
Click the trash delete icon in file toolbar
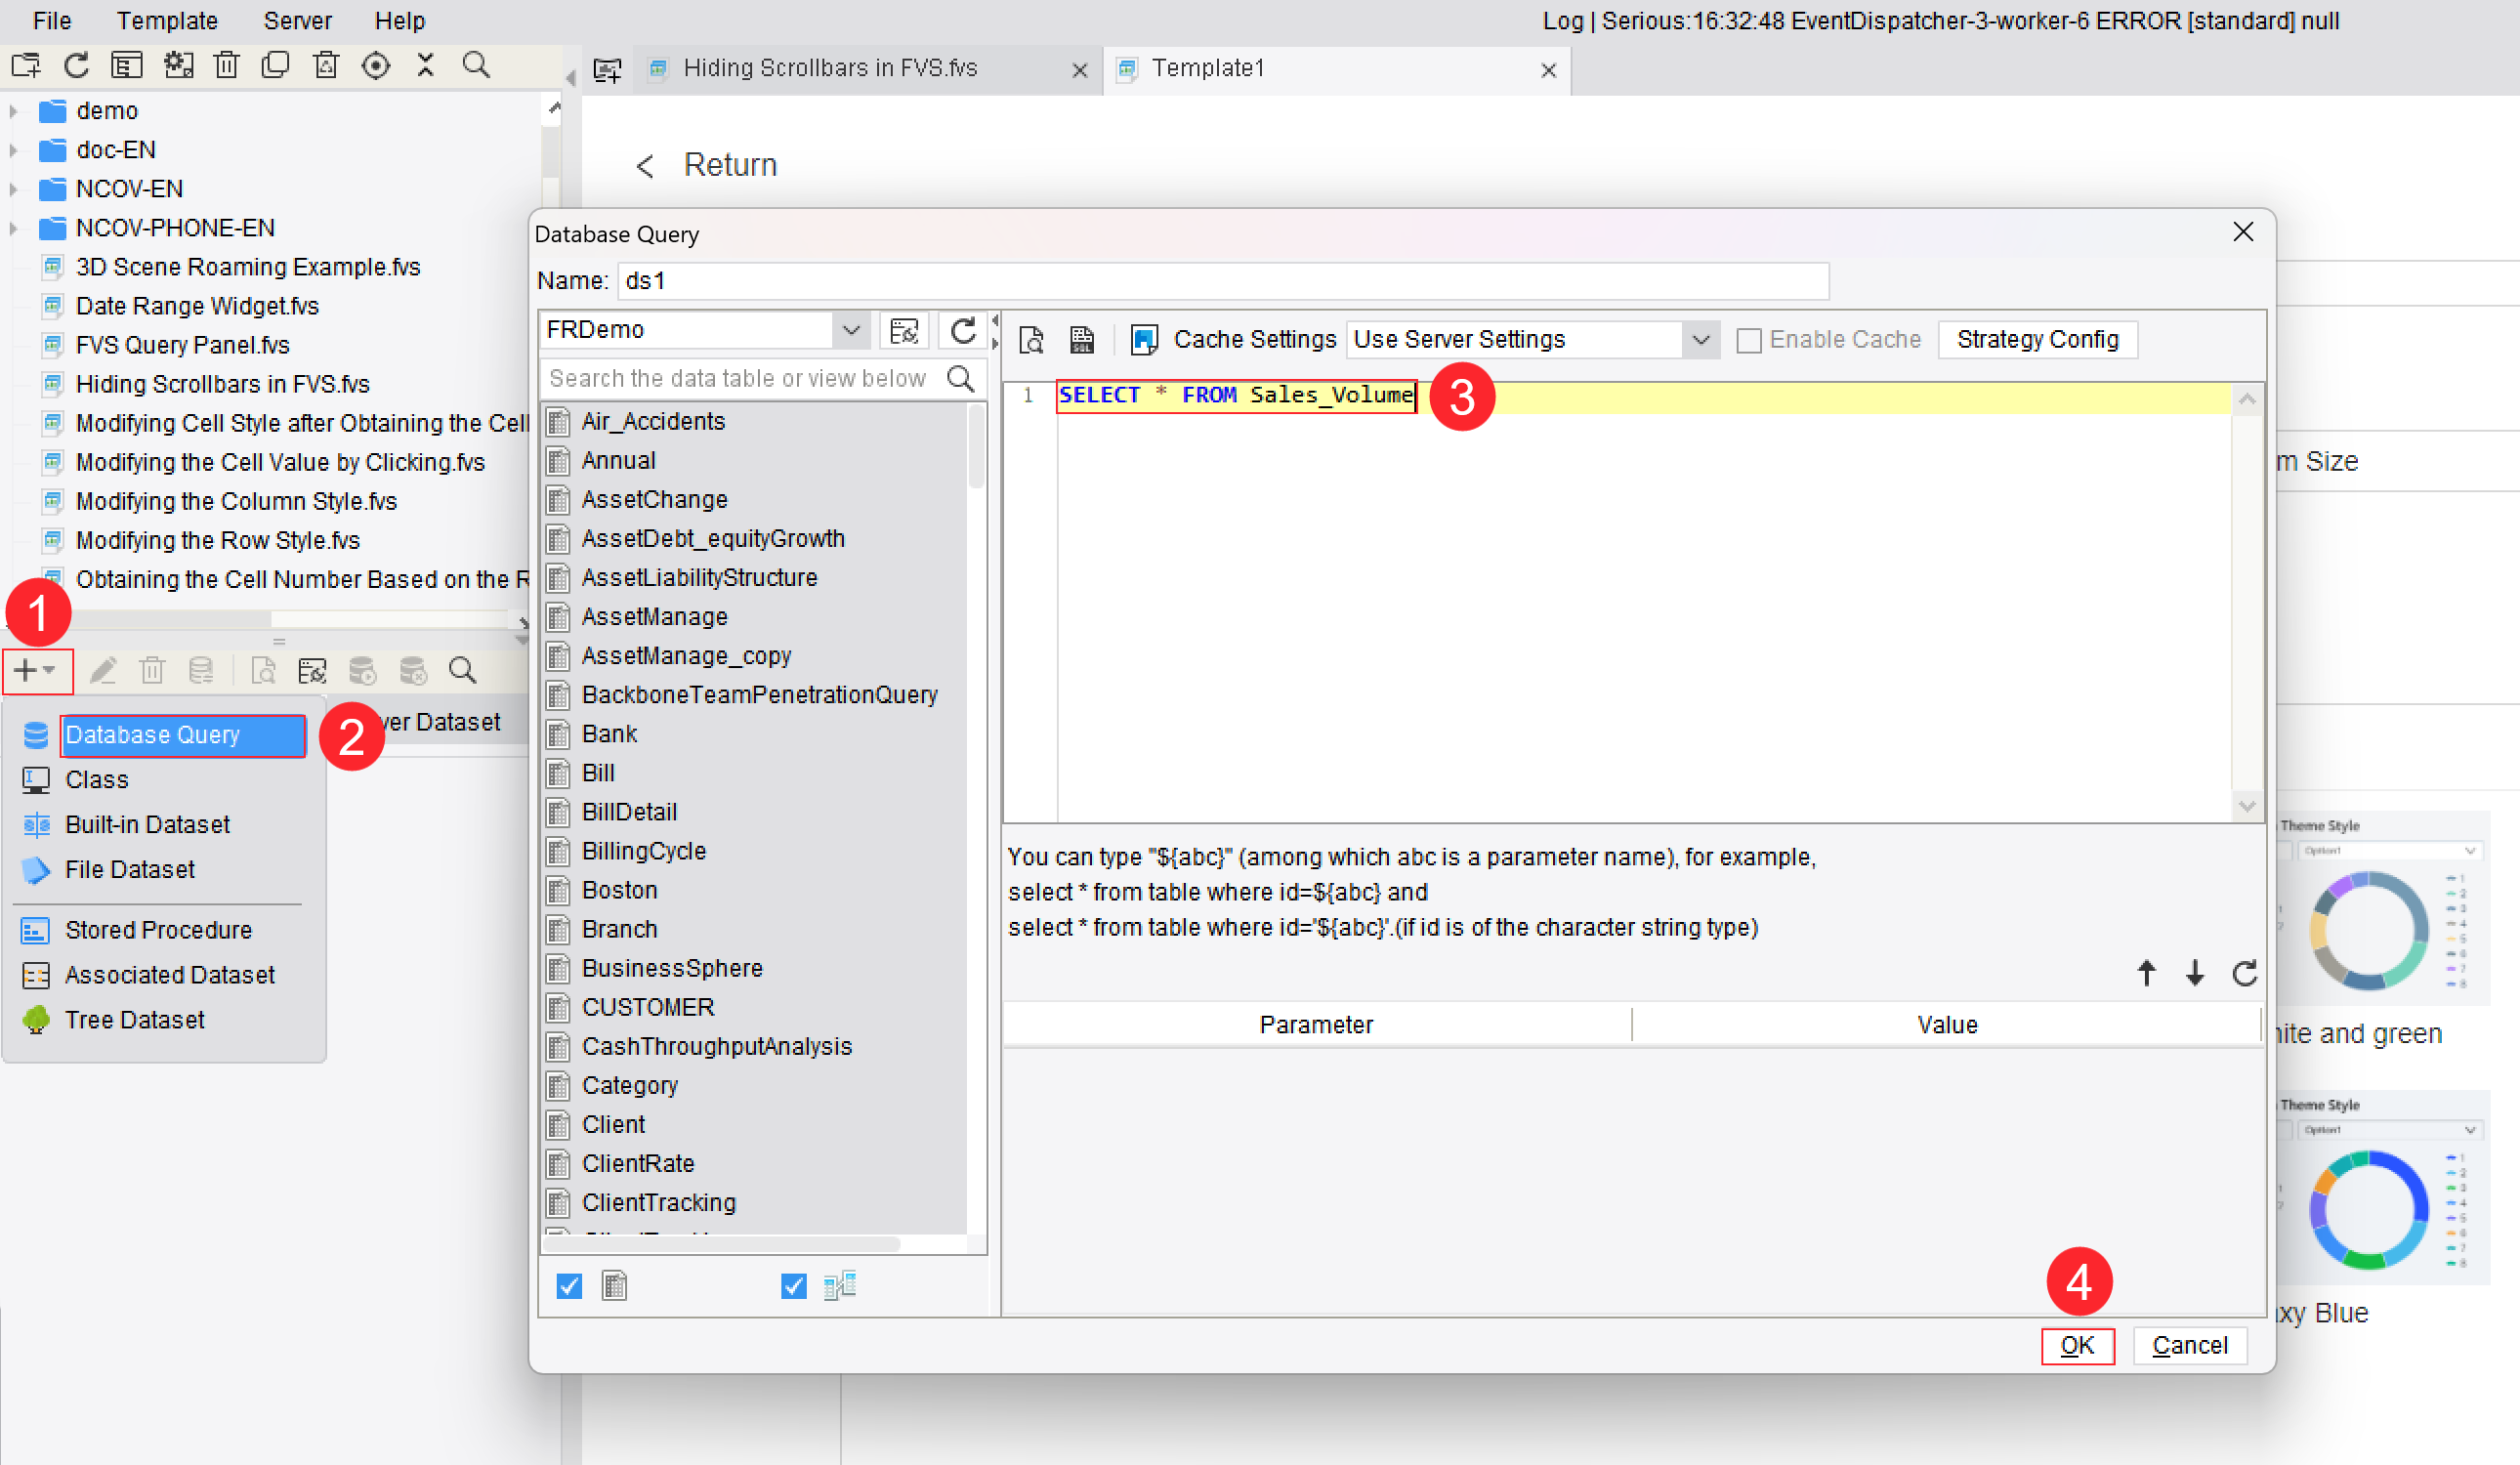227,66
